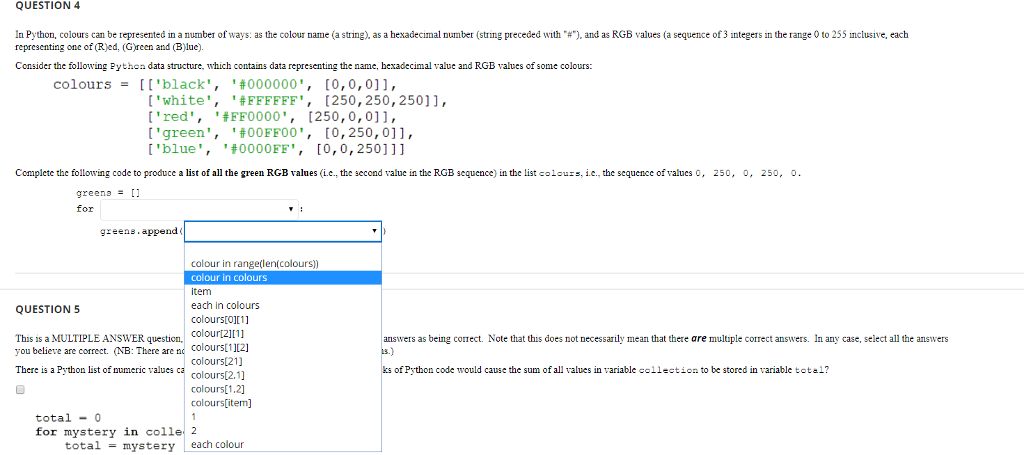The height and width of the screenshot is (455, 1024).
Task: Choose 'colours[1][2]' option
Action: pyautogui.click(x=283, y=347)
